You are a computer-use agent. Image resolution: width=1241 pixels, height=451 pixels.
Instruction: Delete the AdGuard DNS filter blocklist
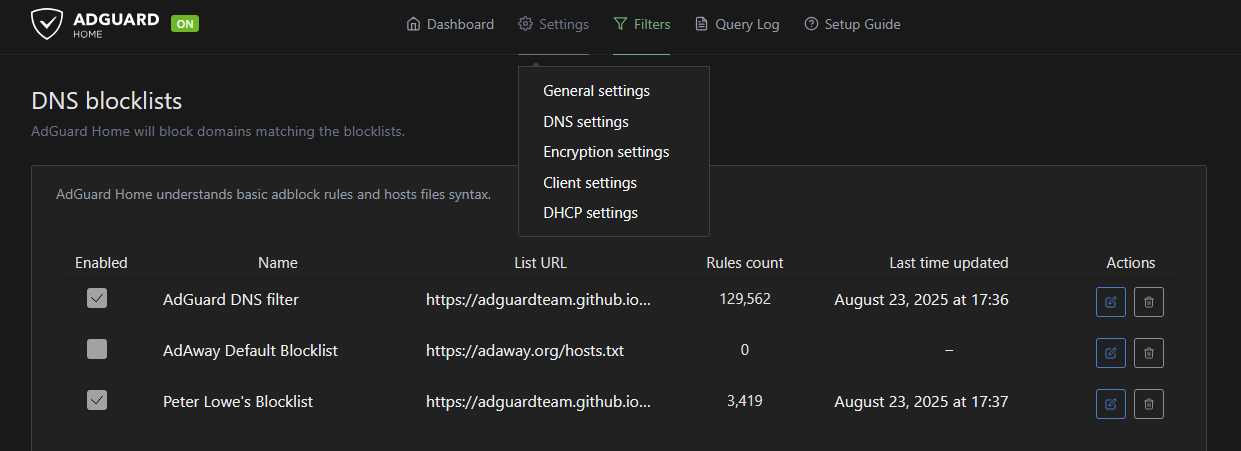[1149, 301]
